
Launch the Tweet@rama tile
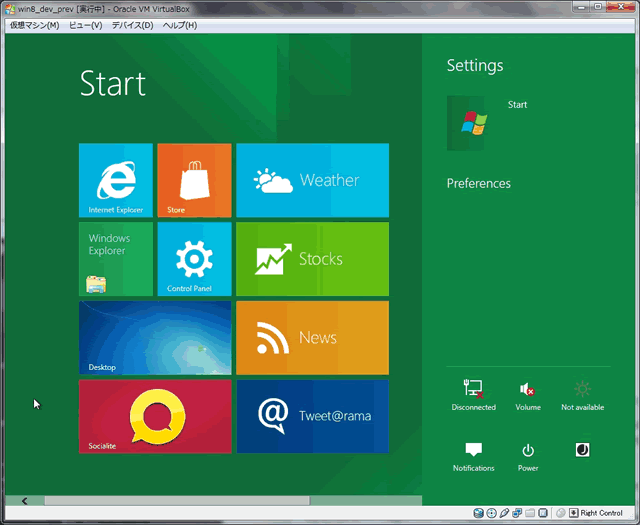[x=312, y=416]
